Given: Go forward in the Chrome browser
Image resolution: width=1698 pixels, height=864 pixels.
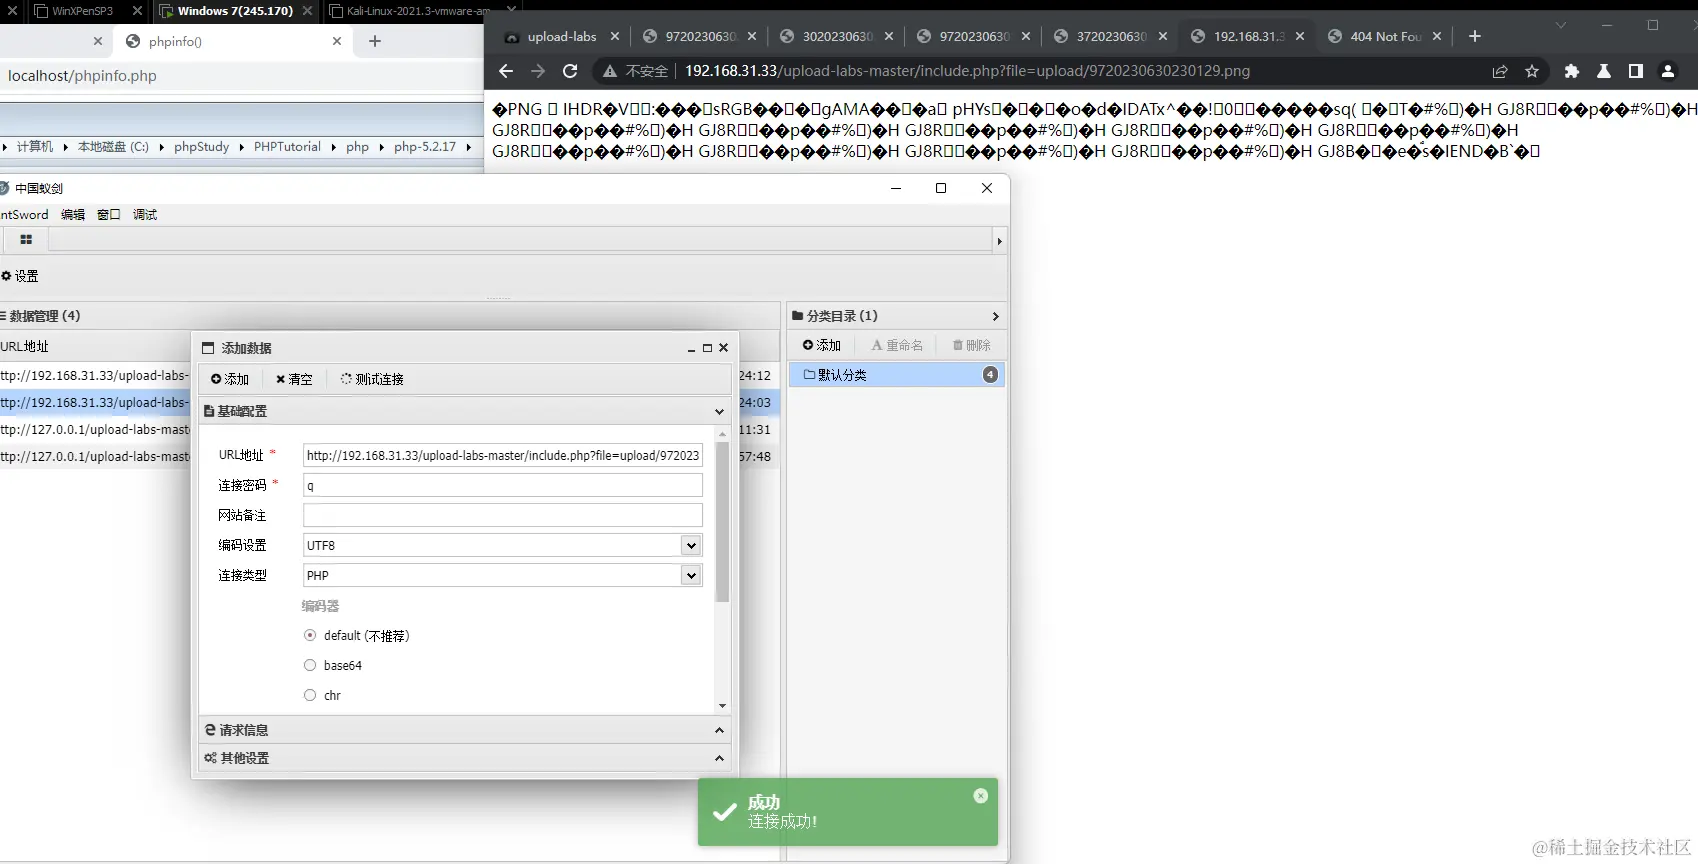Looking at the screenshot, I should pyautogui.click(x=538, y=71).
